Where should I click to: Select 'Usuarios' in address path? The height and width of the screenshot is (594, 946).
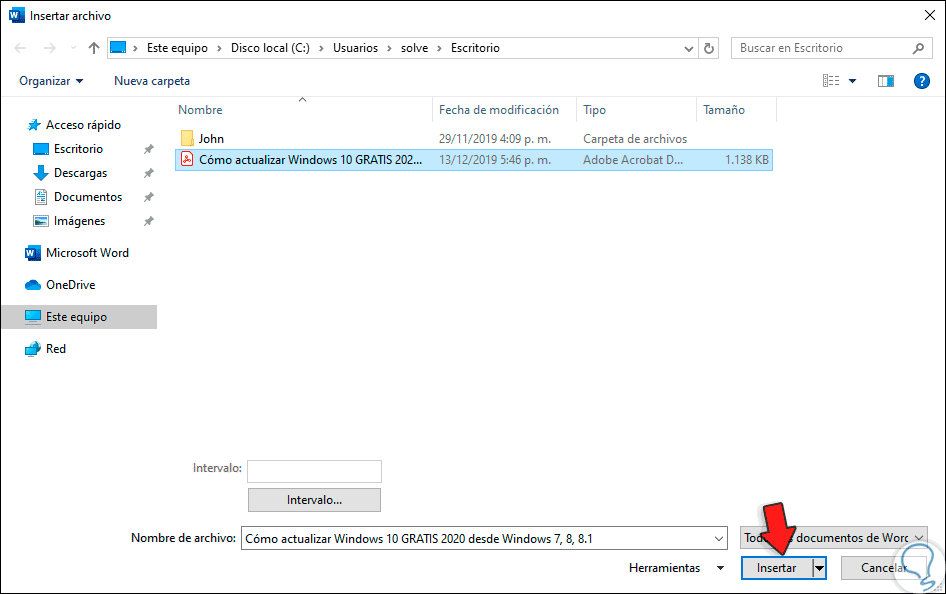[355, 48]
